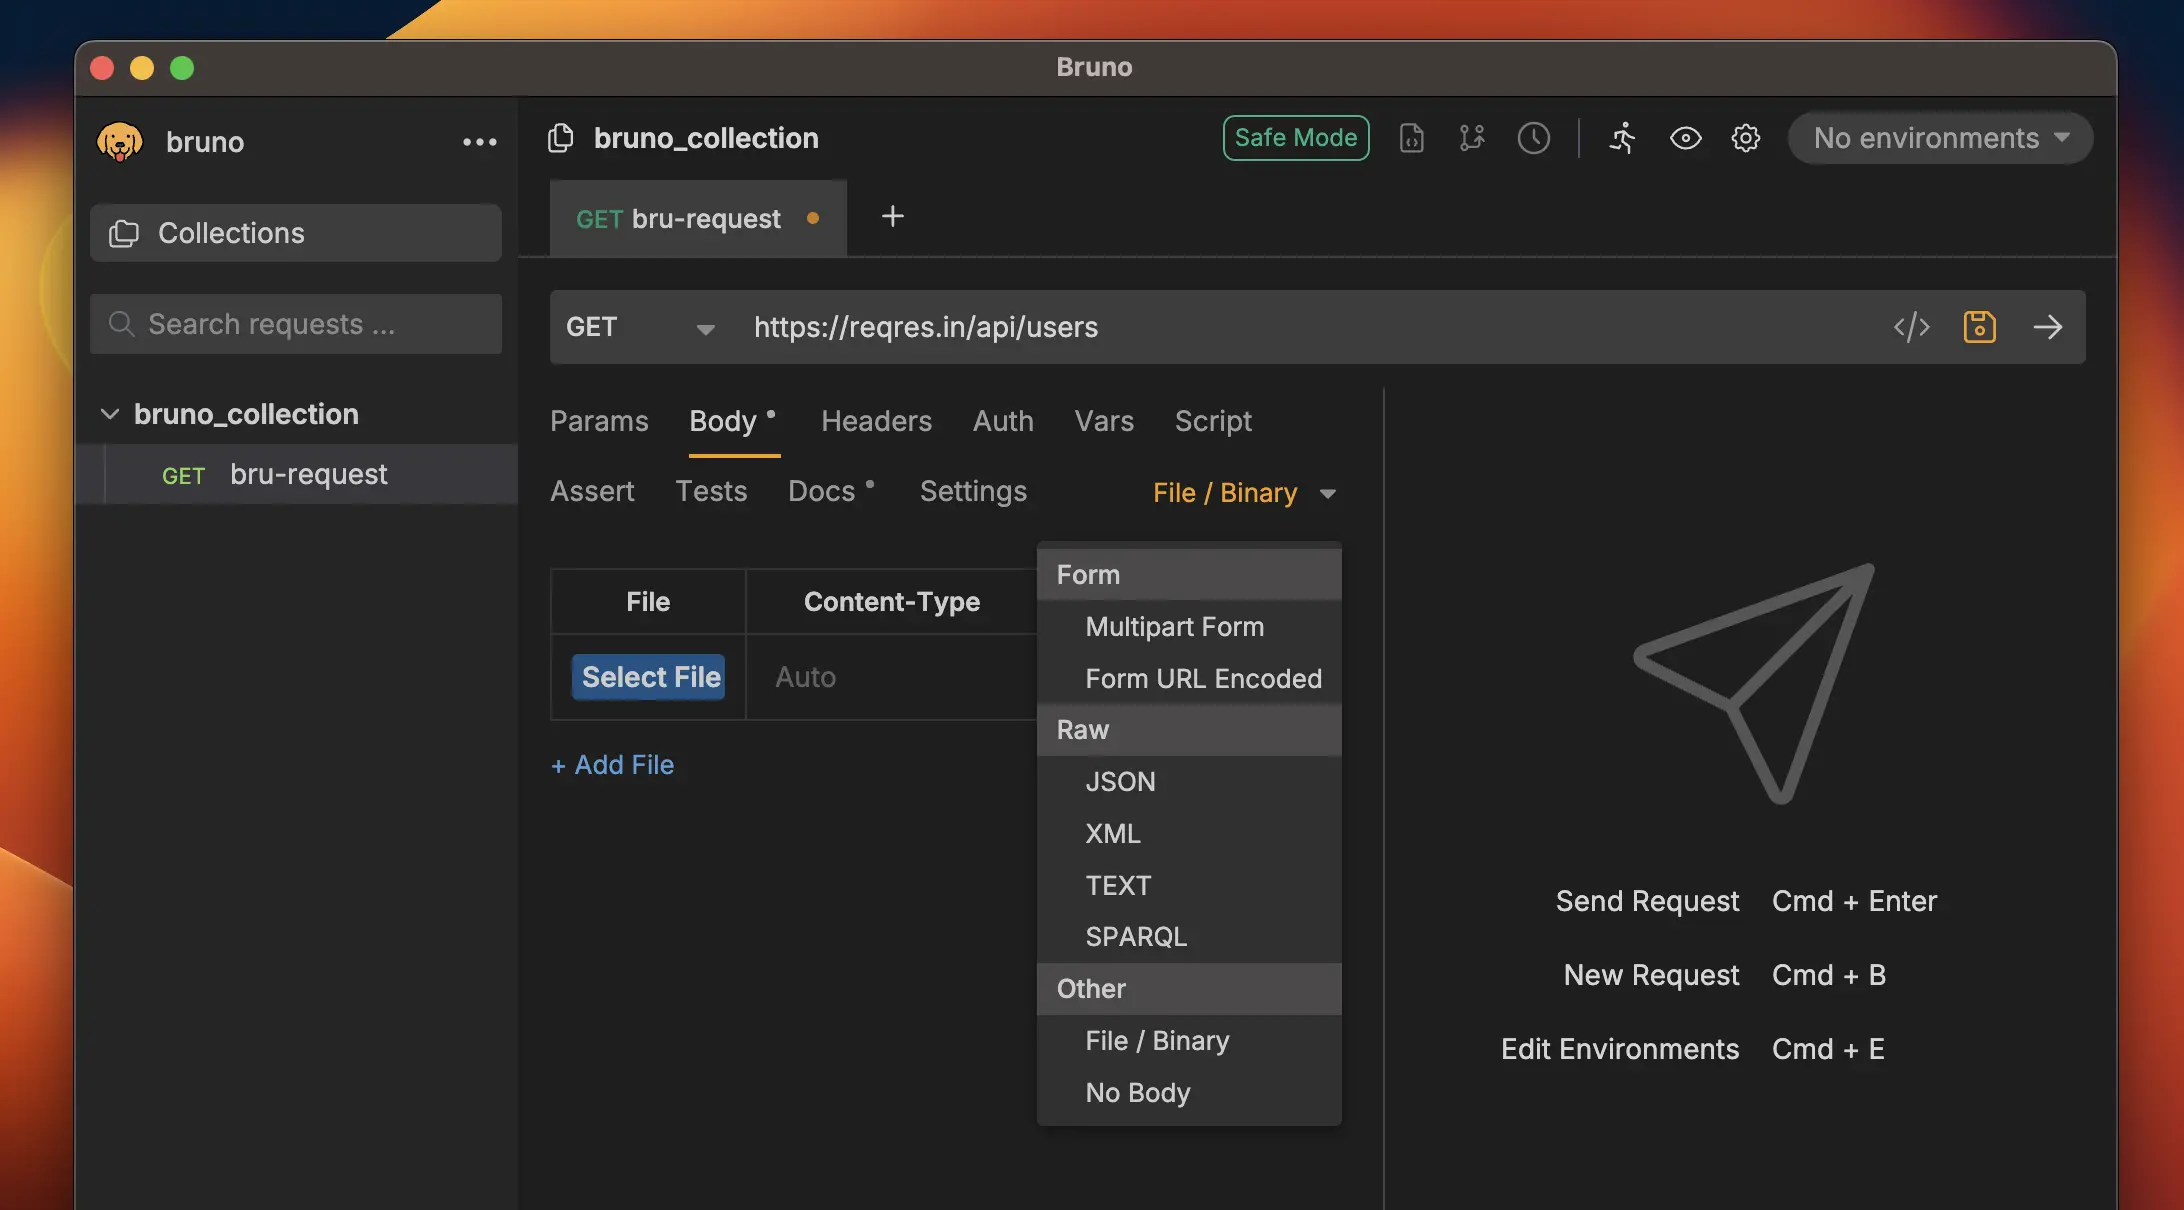Click the save request disk icon
This screenshot has height=1210, width=2184.
click(x=1979, y=327)
